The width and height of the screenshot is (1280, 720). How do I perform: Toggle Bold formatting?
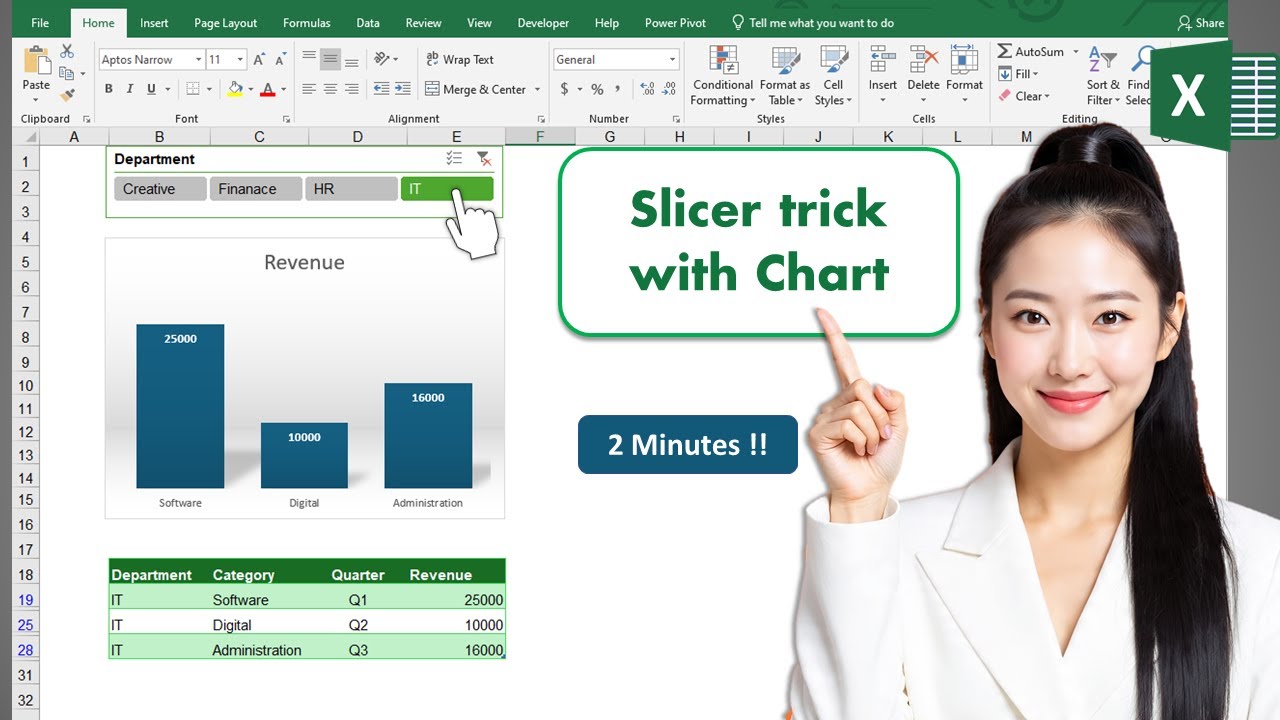tap(109, 89)
